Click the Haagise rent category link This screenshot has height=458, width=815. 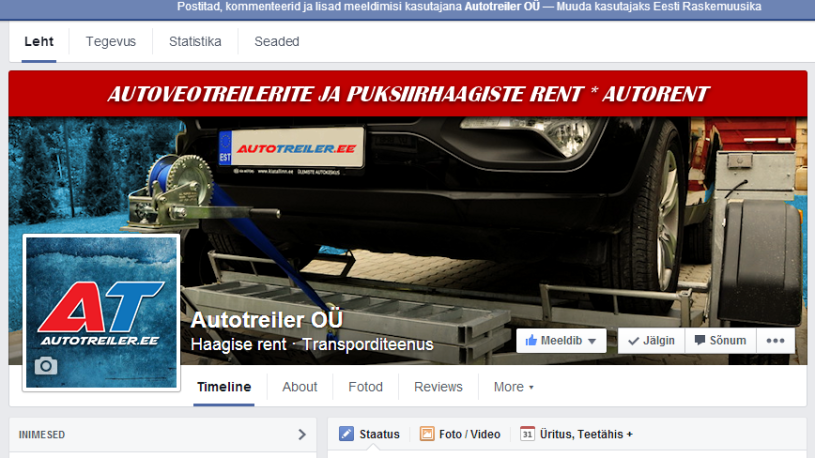(239, 344)
